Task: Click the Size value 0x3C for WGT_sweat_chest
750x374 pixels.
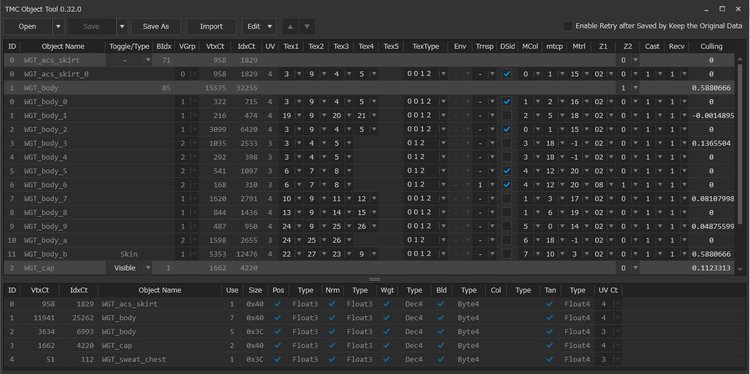Action: 255,359
